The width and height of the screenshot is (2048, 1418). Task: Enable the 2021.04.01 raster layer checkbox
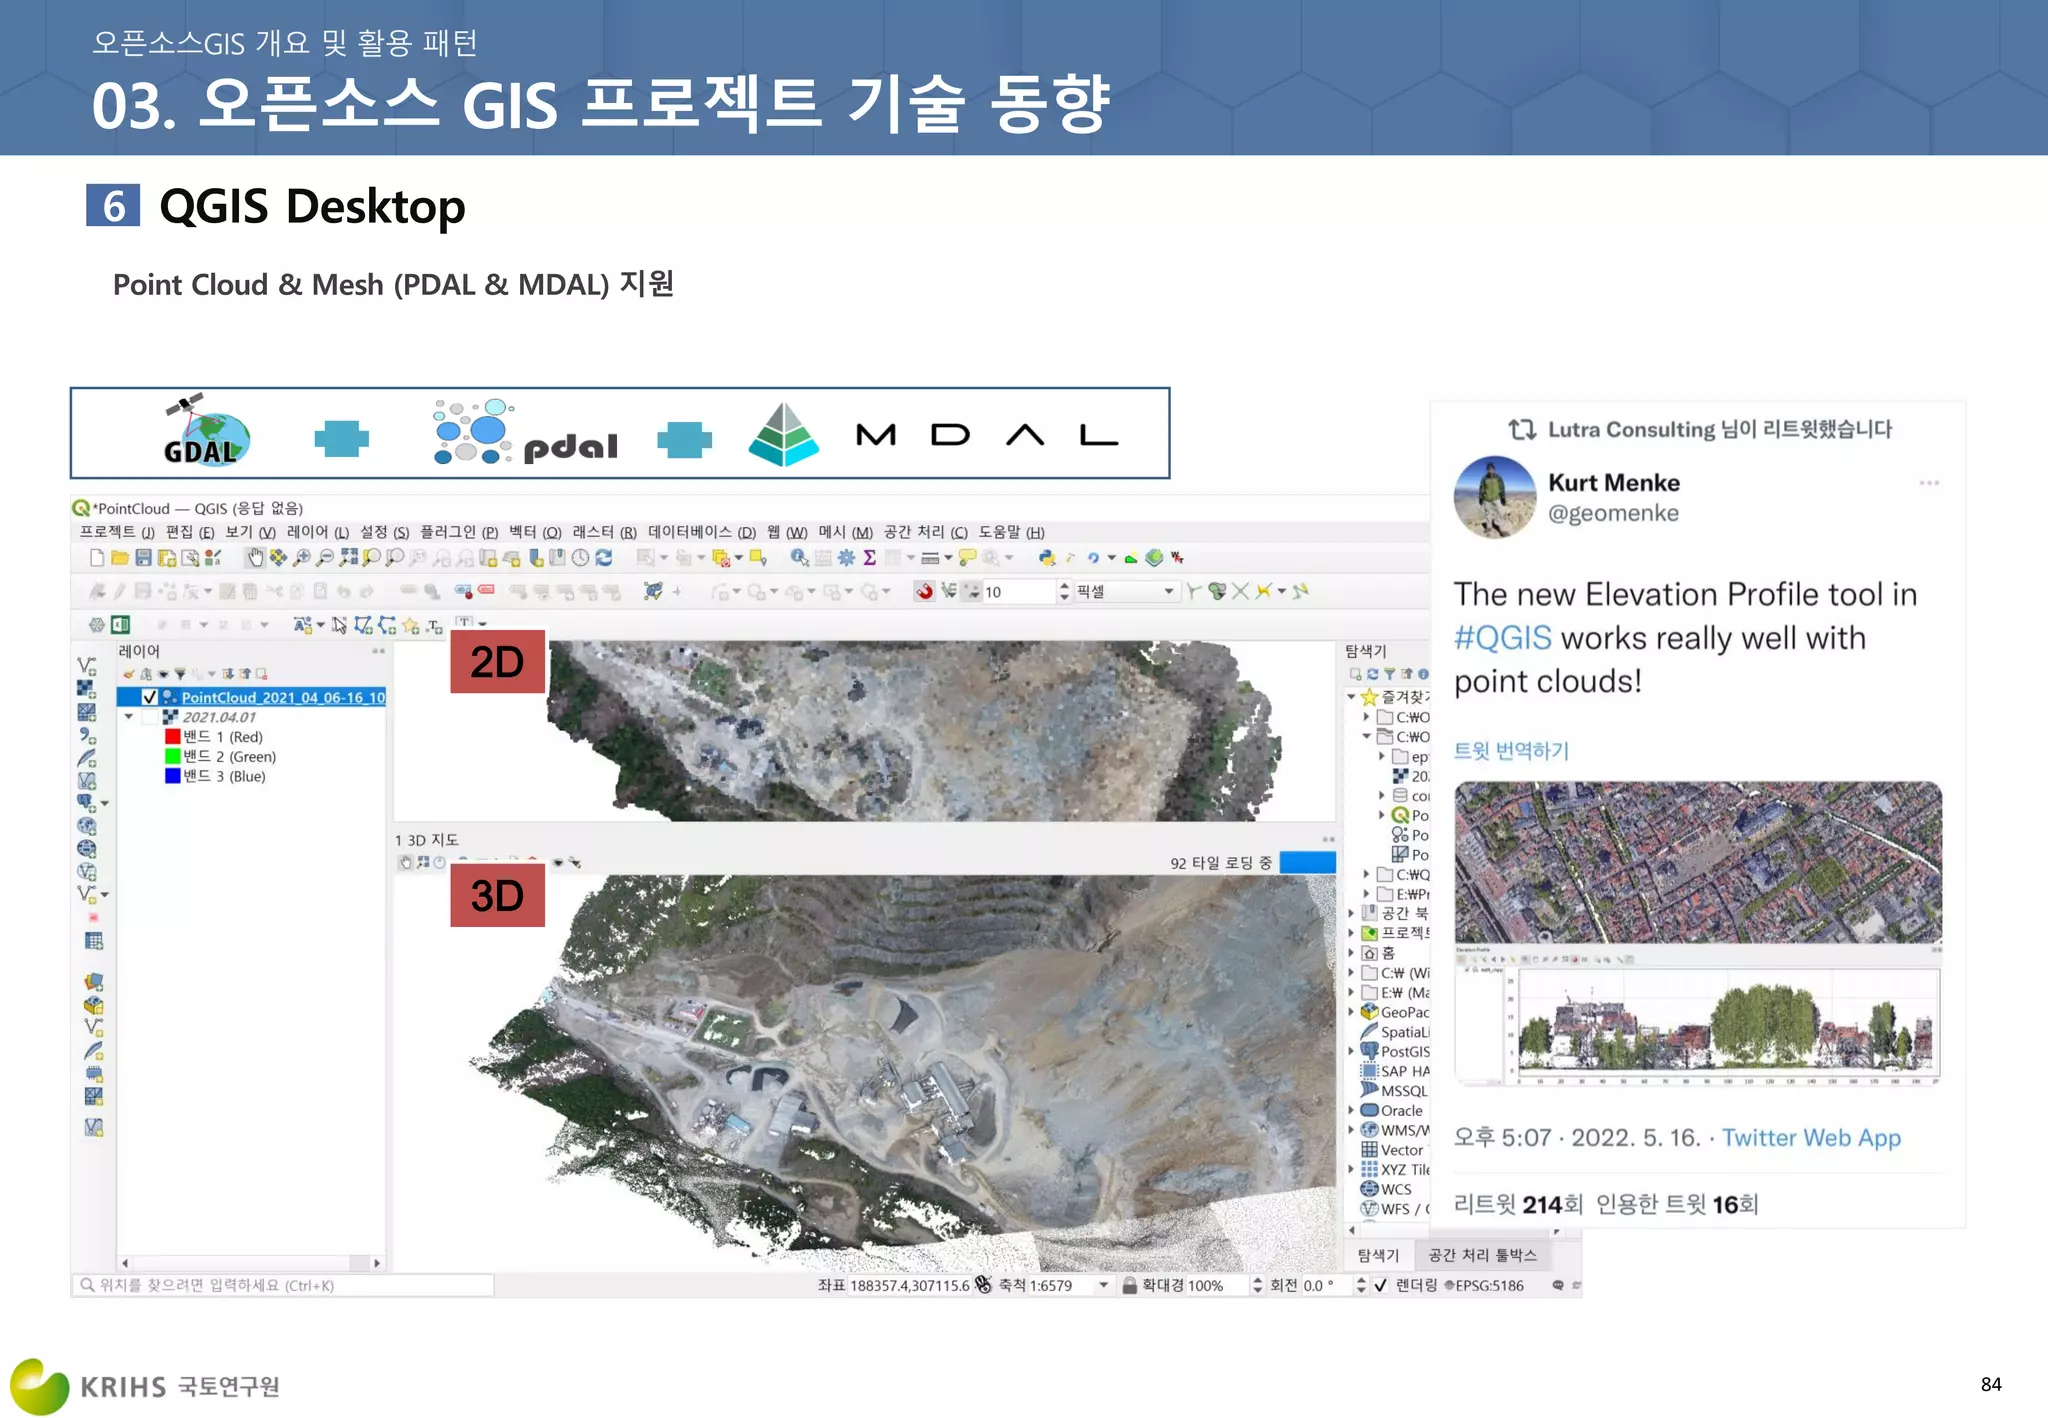tap(150, 717)
